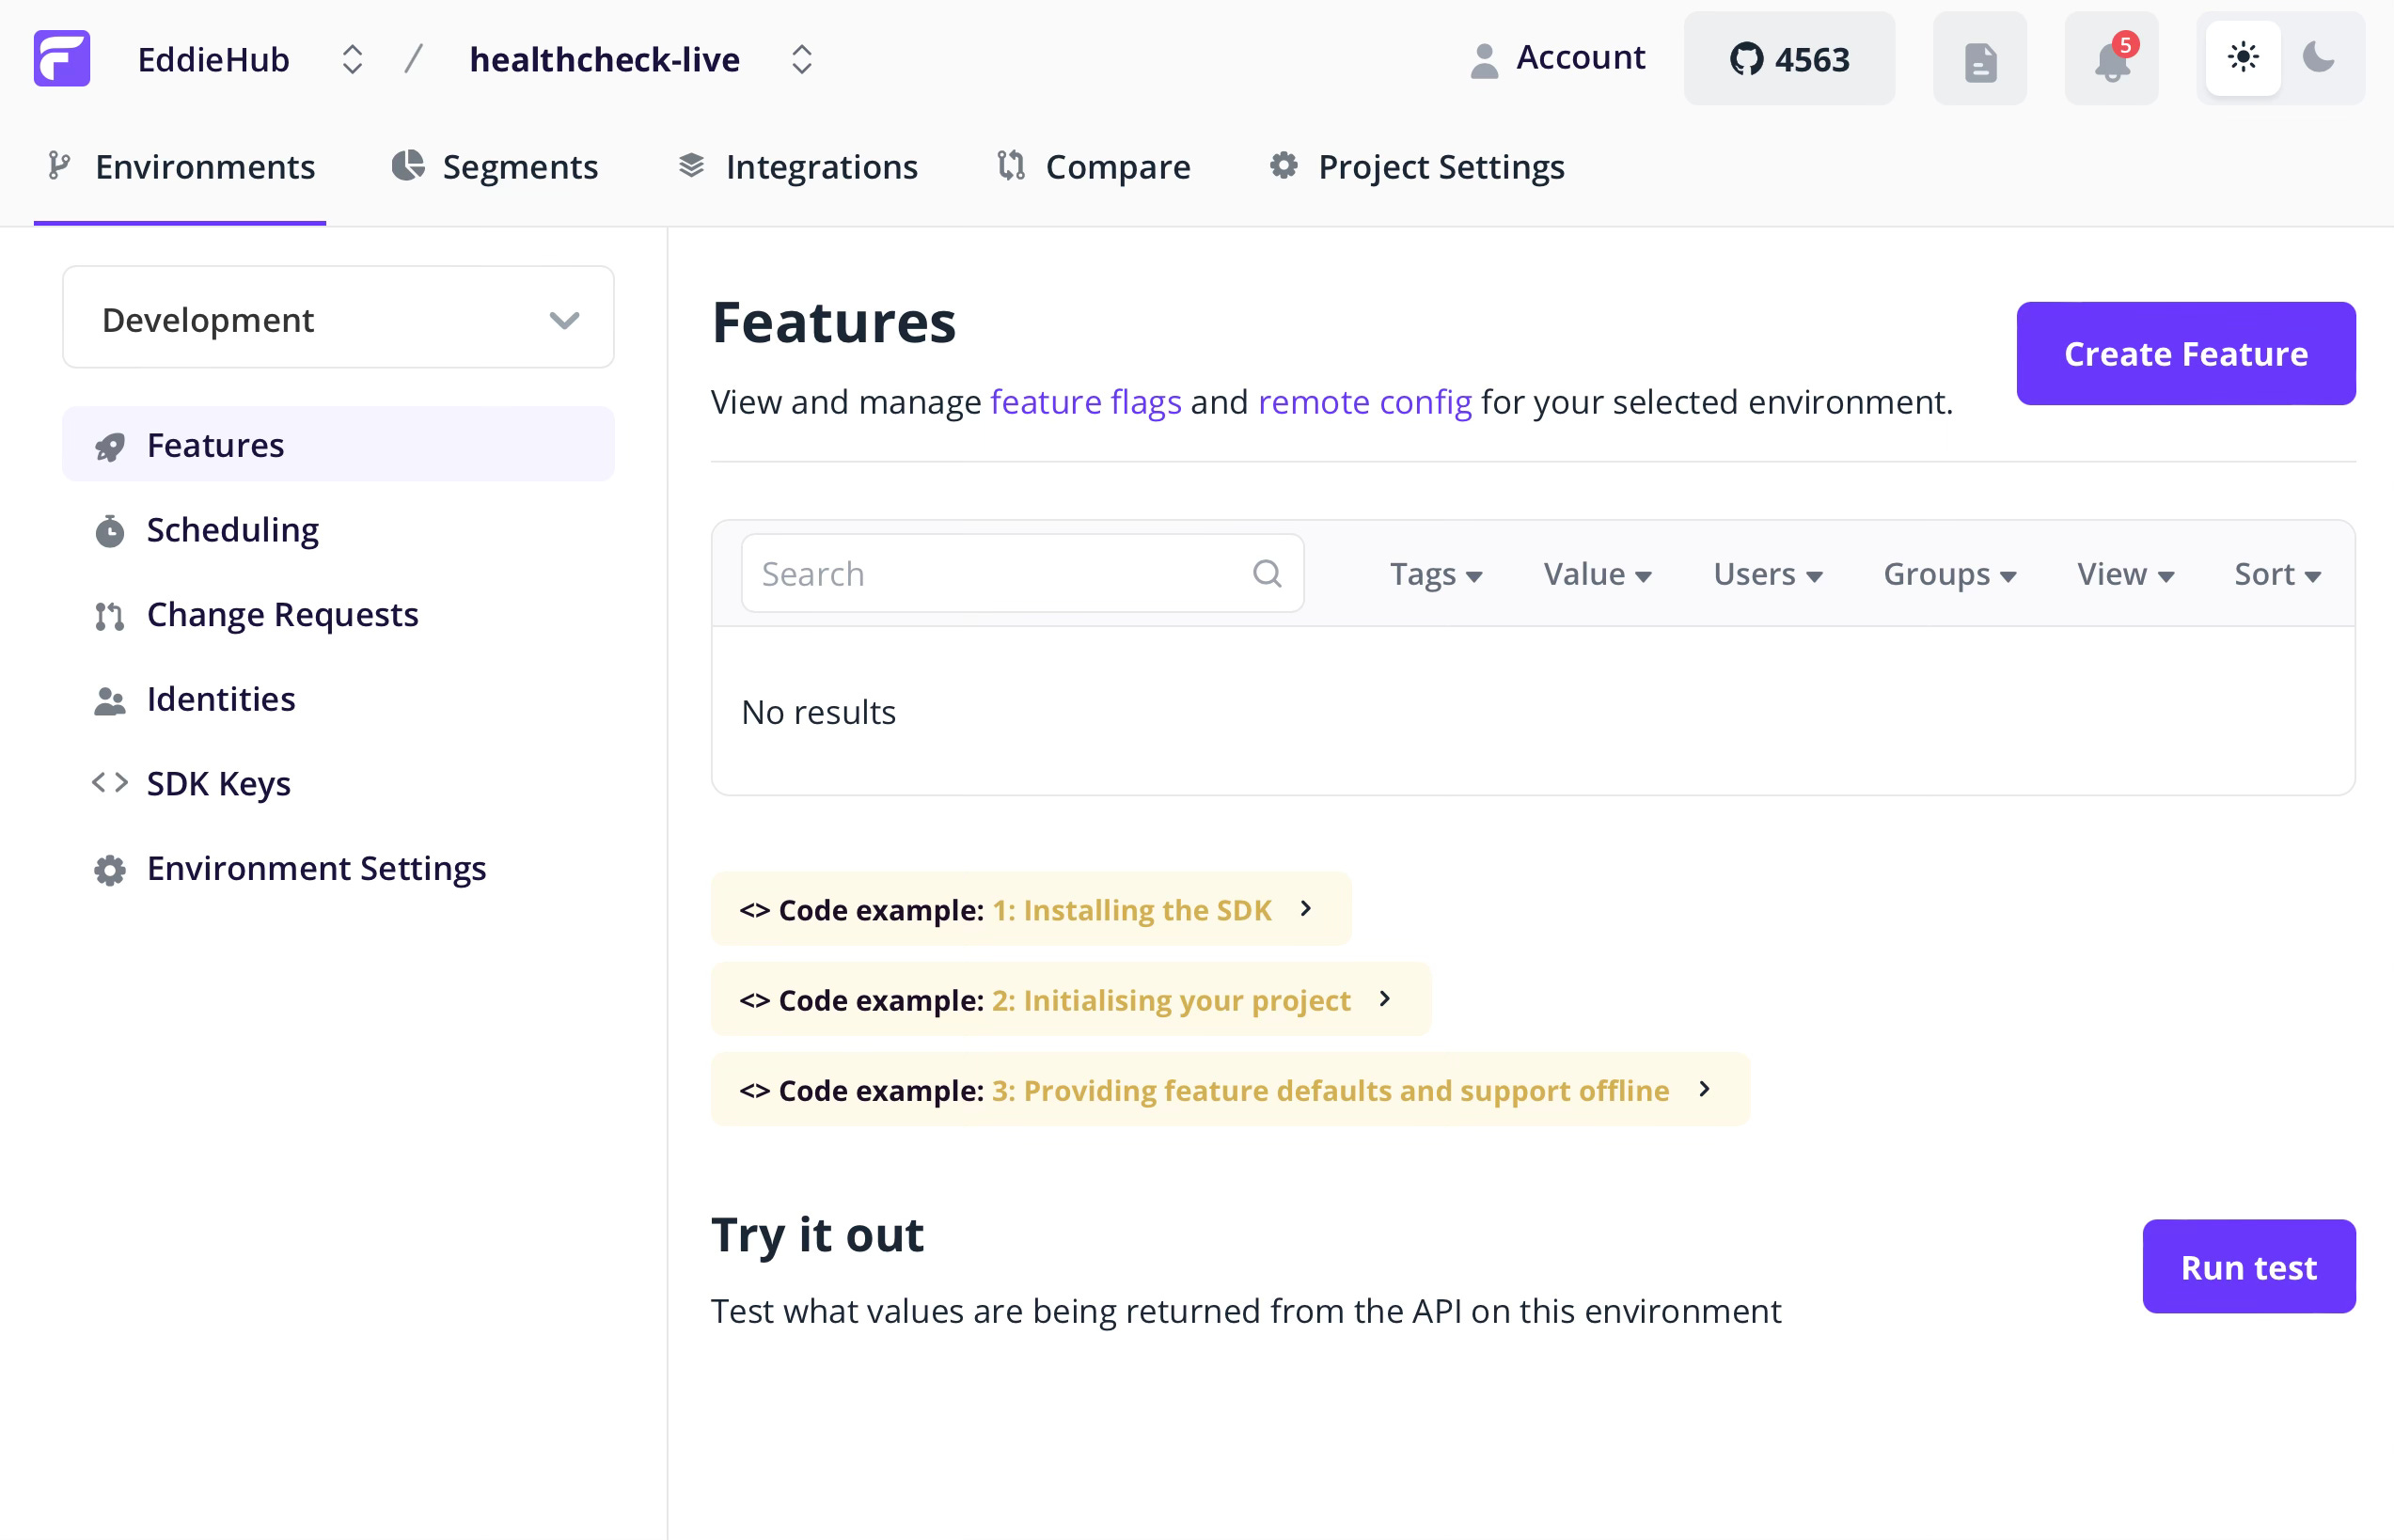Select Features in the sidebar

(338, 445)
